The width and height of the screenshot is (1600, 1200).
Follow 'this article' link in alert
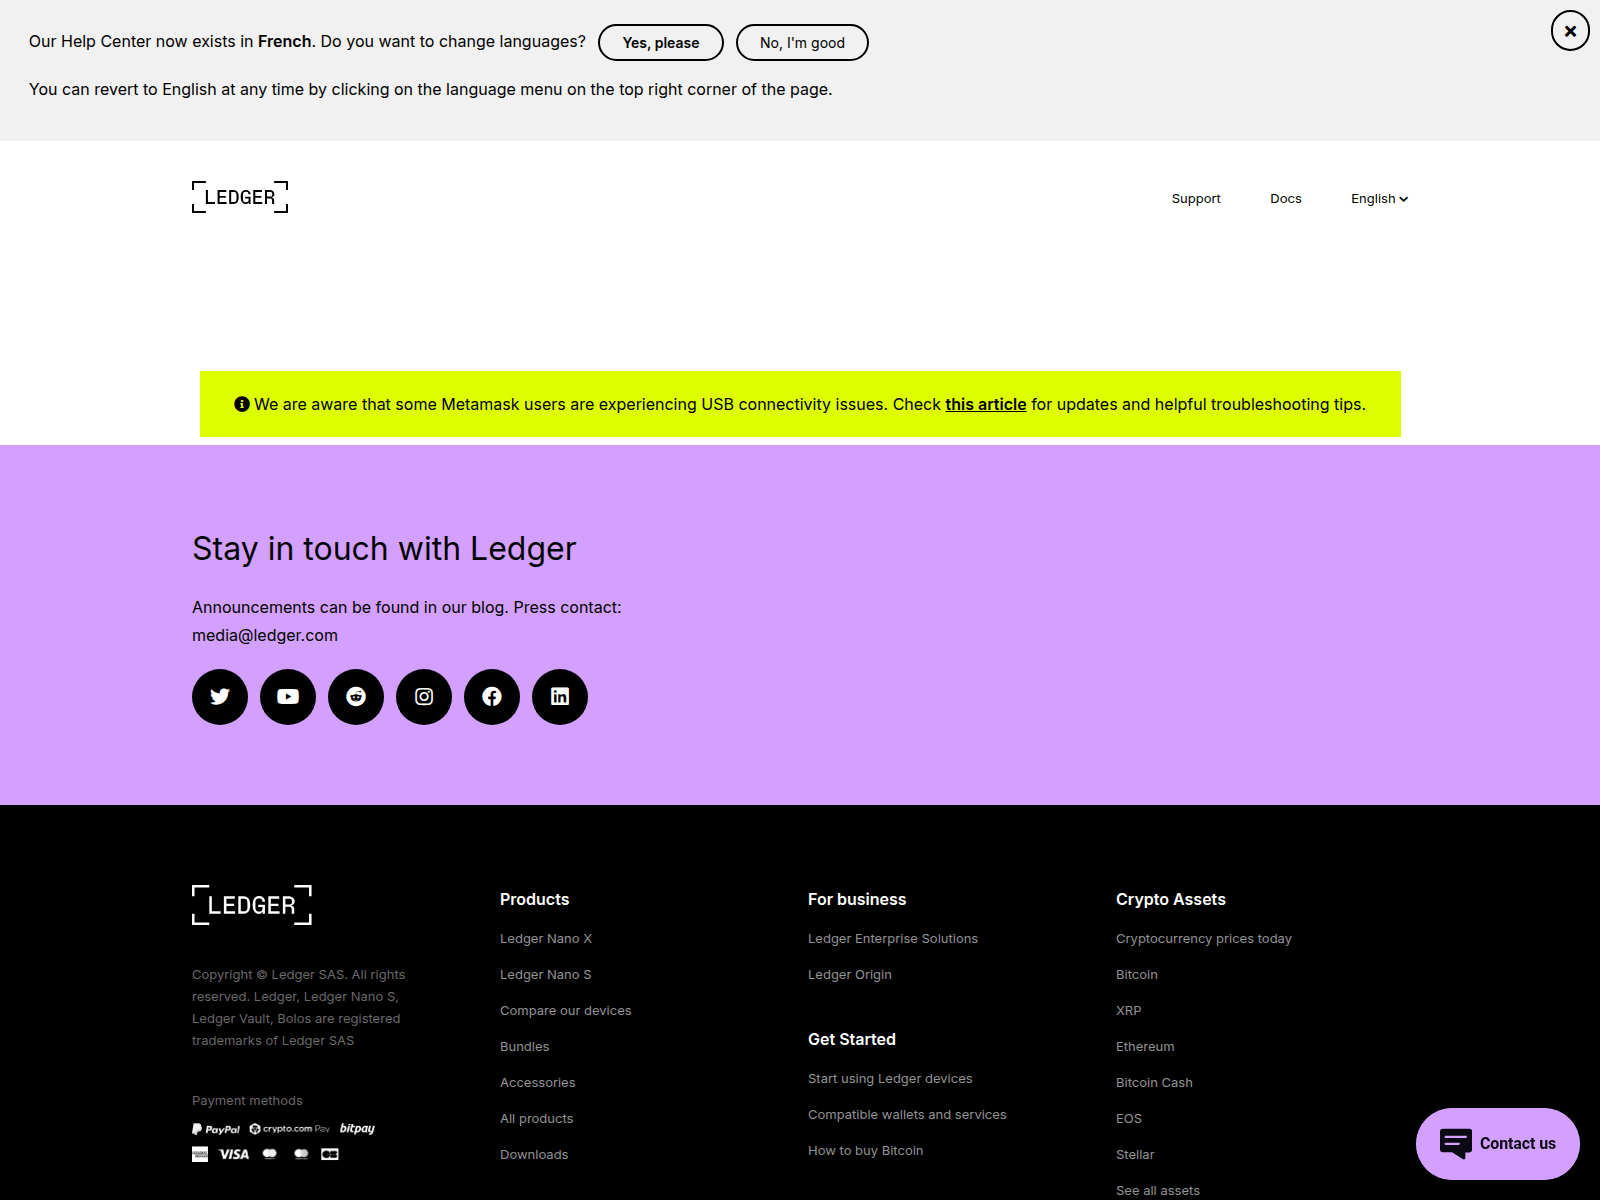point(986,404)
